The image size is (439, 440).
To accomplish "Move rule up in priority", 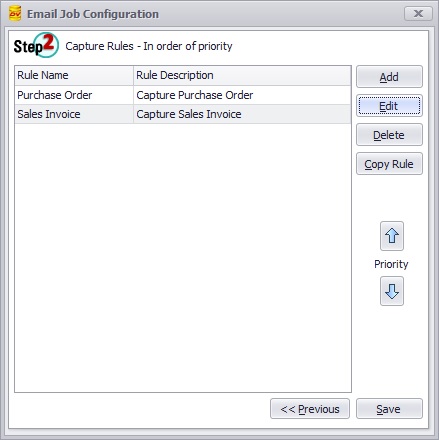I will tap(392, 236).
